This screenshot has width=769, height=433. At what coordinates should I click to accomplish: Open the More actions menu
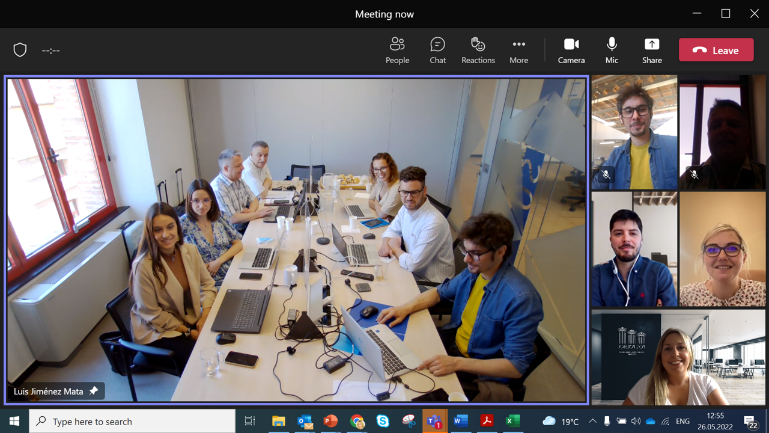coord(518,50)
